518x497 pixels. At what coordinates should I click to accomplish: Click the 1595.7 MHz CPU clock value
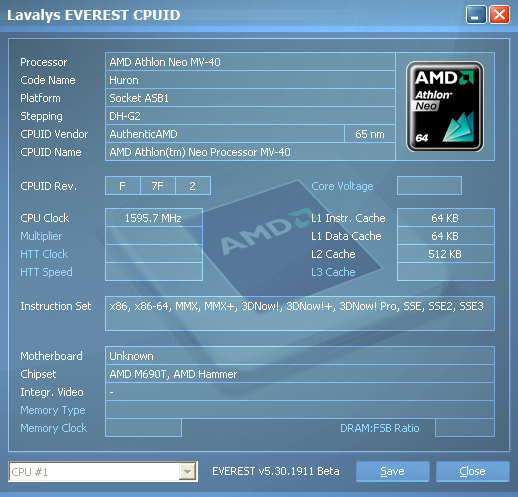tap(154, 218)
